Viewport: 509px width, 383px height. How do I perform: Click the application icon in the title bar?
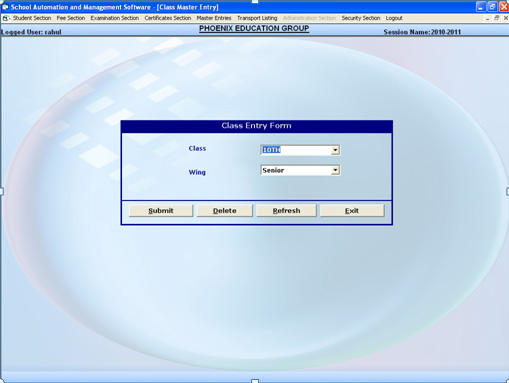click(5, 7)
